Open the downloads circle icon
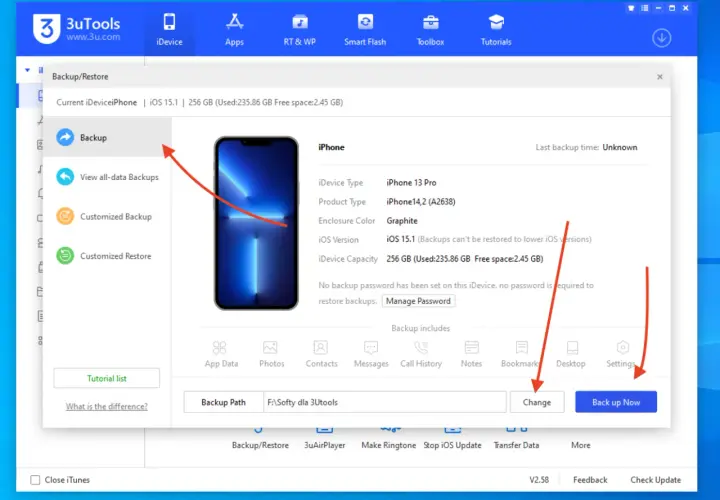This screenshot has height=500, width=720. pyautogui.click(x=661, y=38)
